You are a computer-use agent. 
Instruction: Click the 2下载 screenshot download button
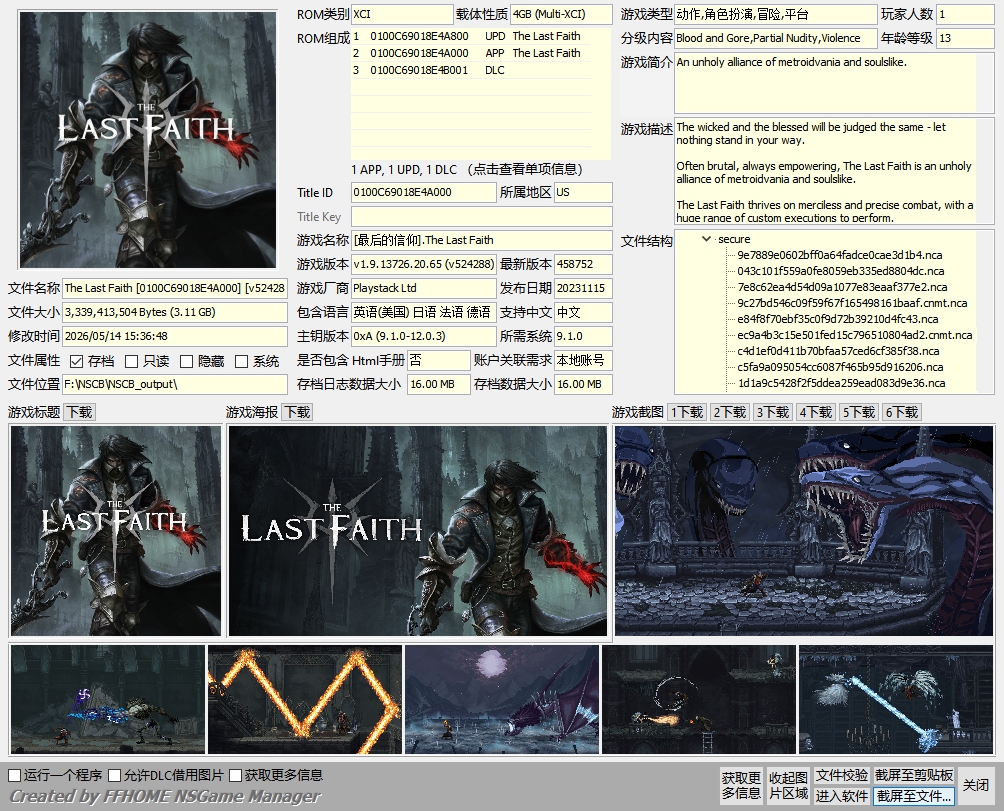pos(730,412)
